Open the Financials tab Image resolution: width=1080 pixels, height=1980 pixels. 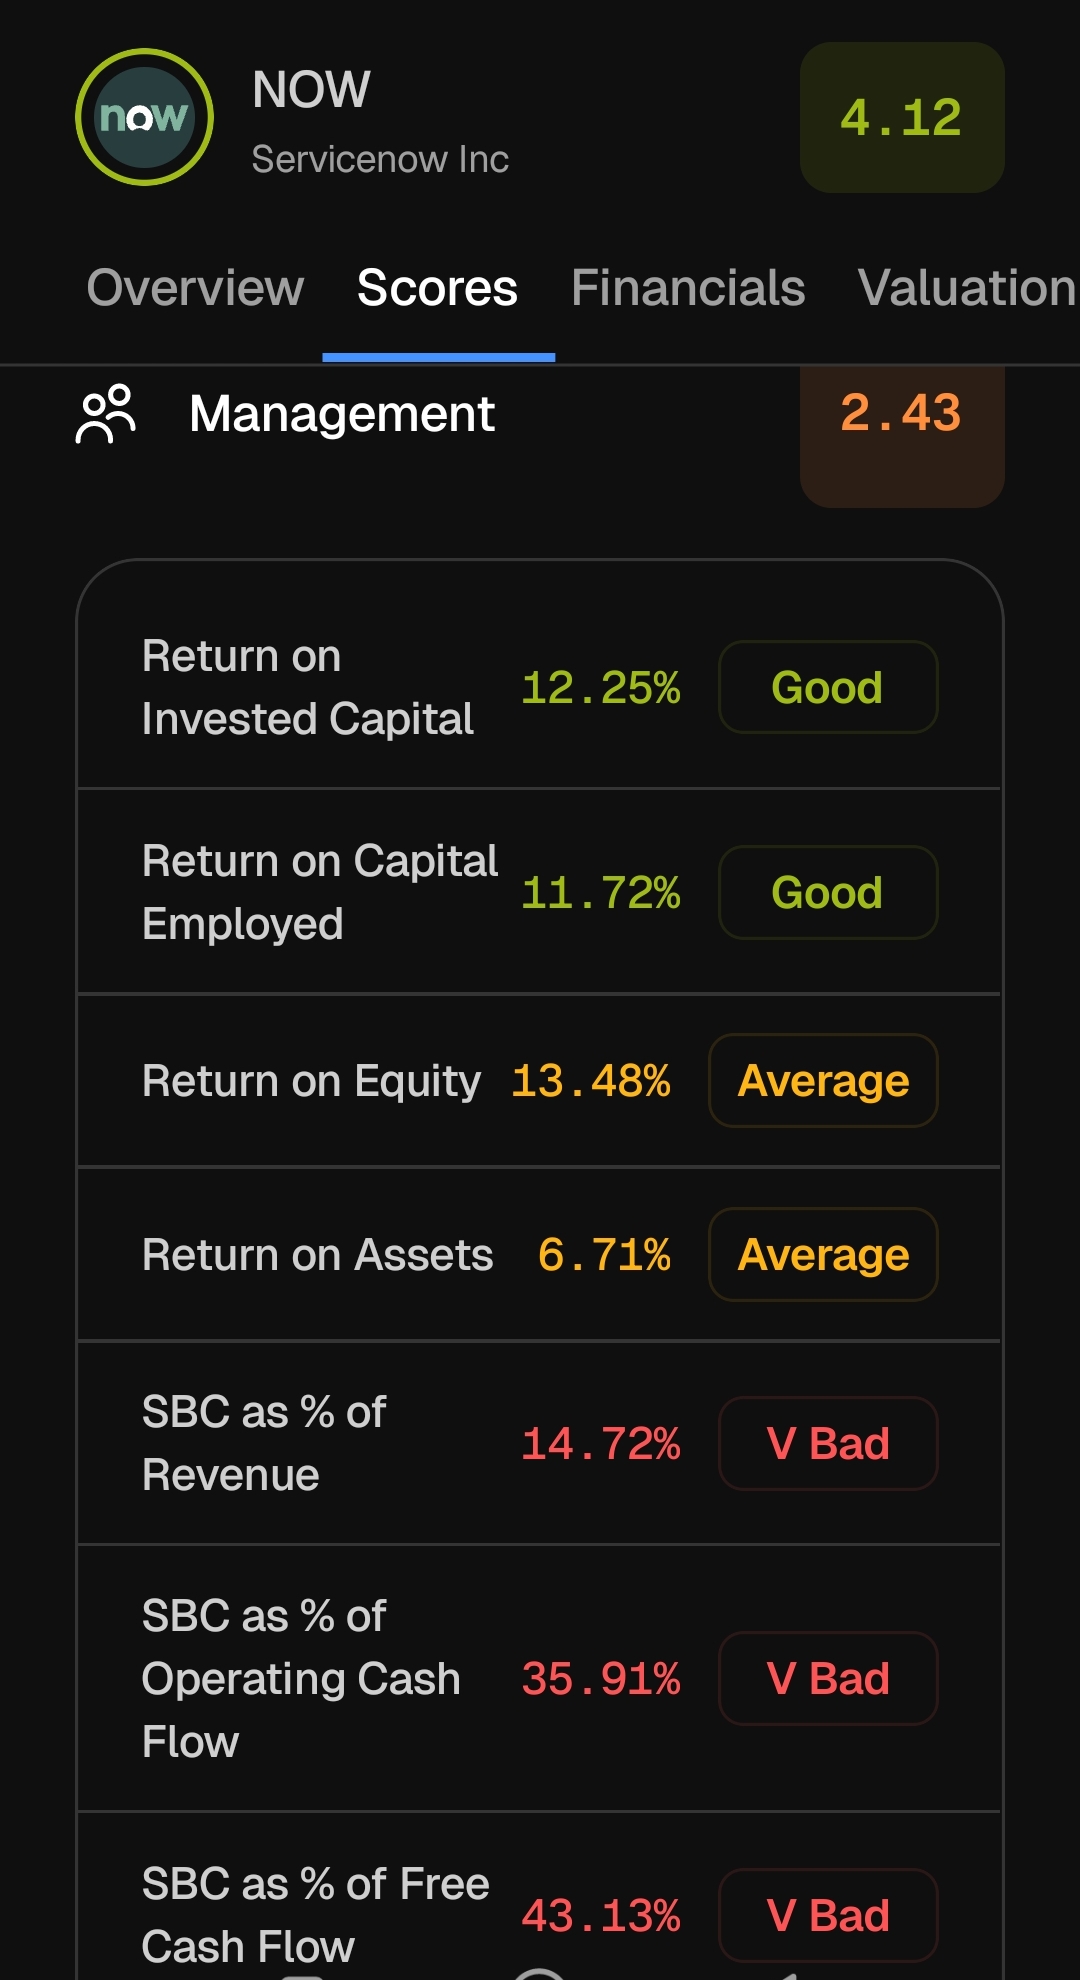(x=688, y=288)
